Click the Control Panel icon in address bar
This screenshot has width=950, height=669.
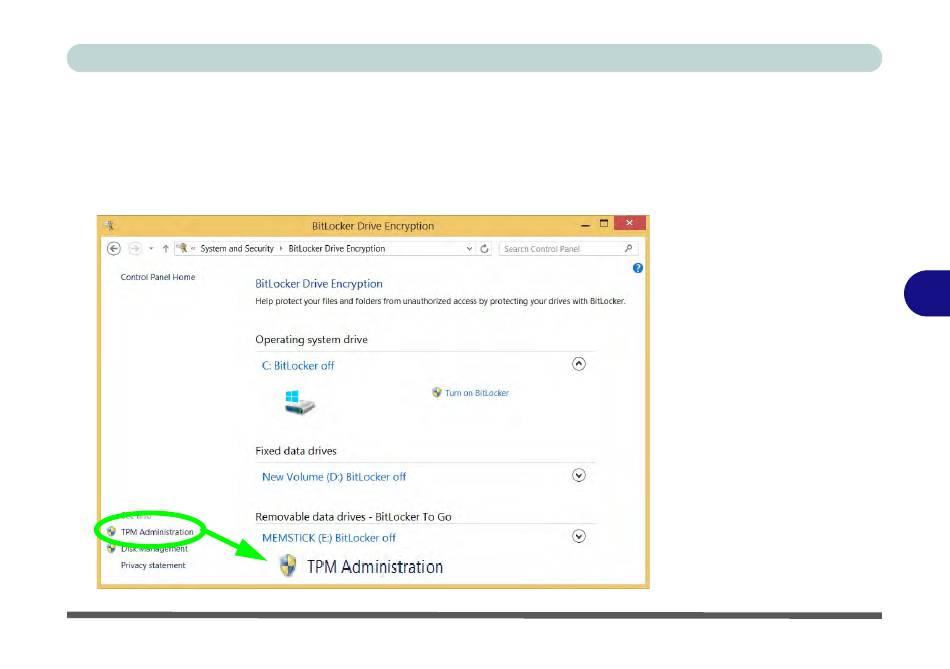tap(182, 248)
